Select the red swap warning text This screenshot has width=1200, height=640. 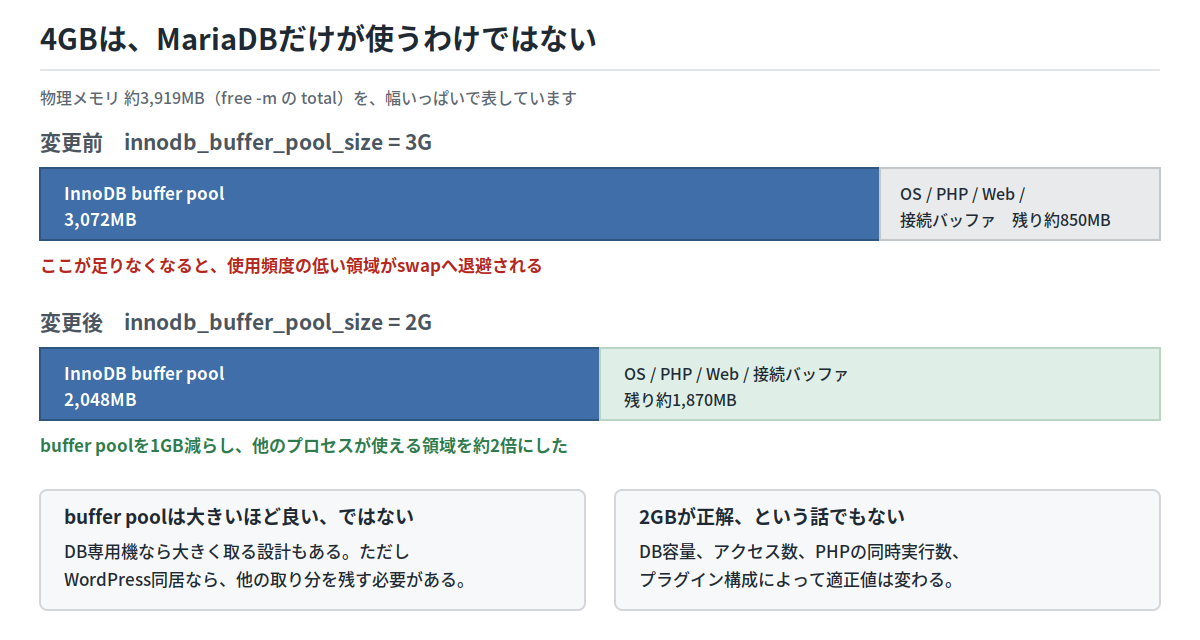(291, 266)
